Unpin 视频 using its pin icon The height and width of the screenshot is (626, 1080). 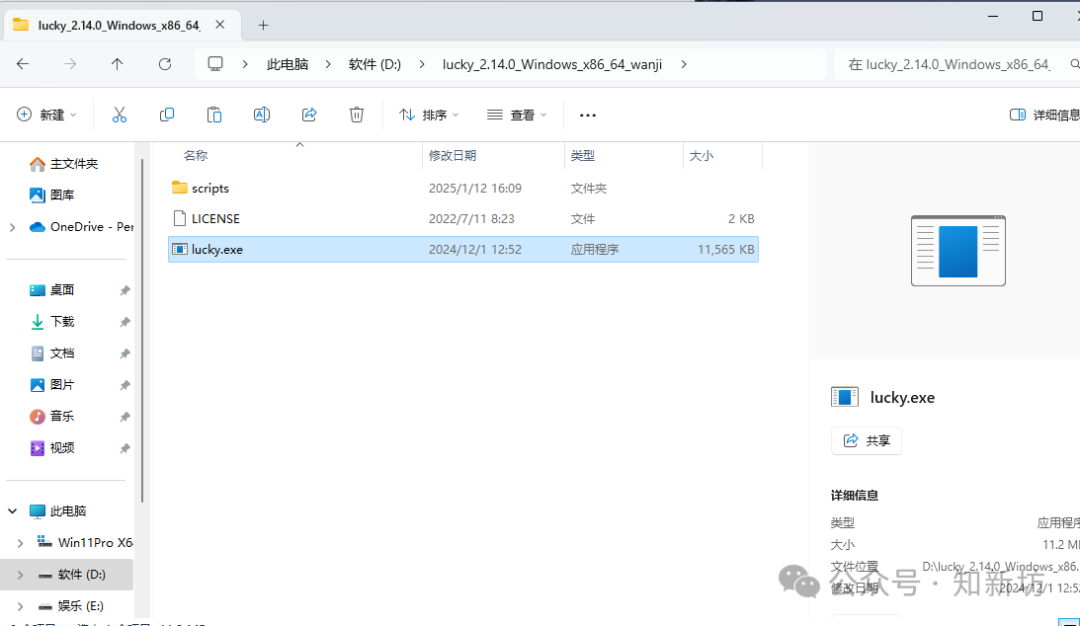pyautogui.click(x=125, y=448)
